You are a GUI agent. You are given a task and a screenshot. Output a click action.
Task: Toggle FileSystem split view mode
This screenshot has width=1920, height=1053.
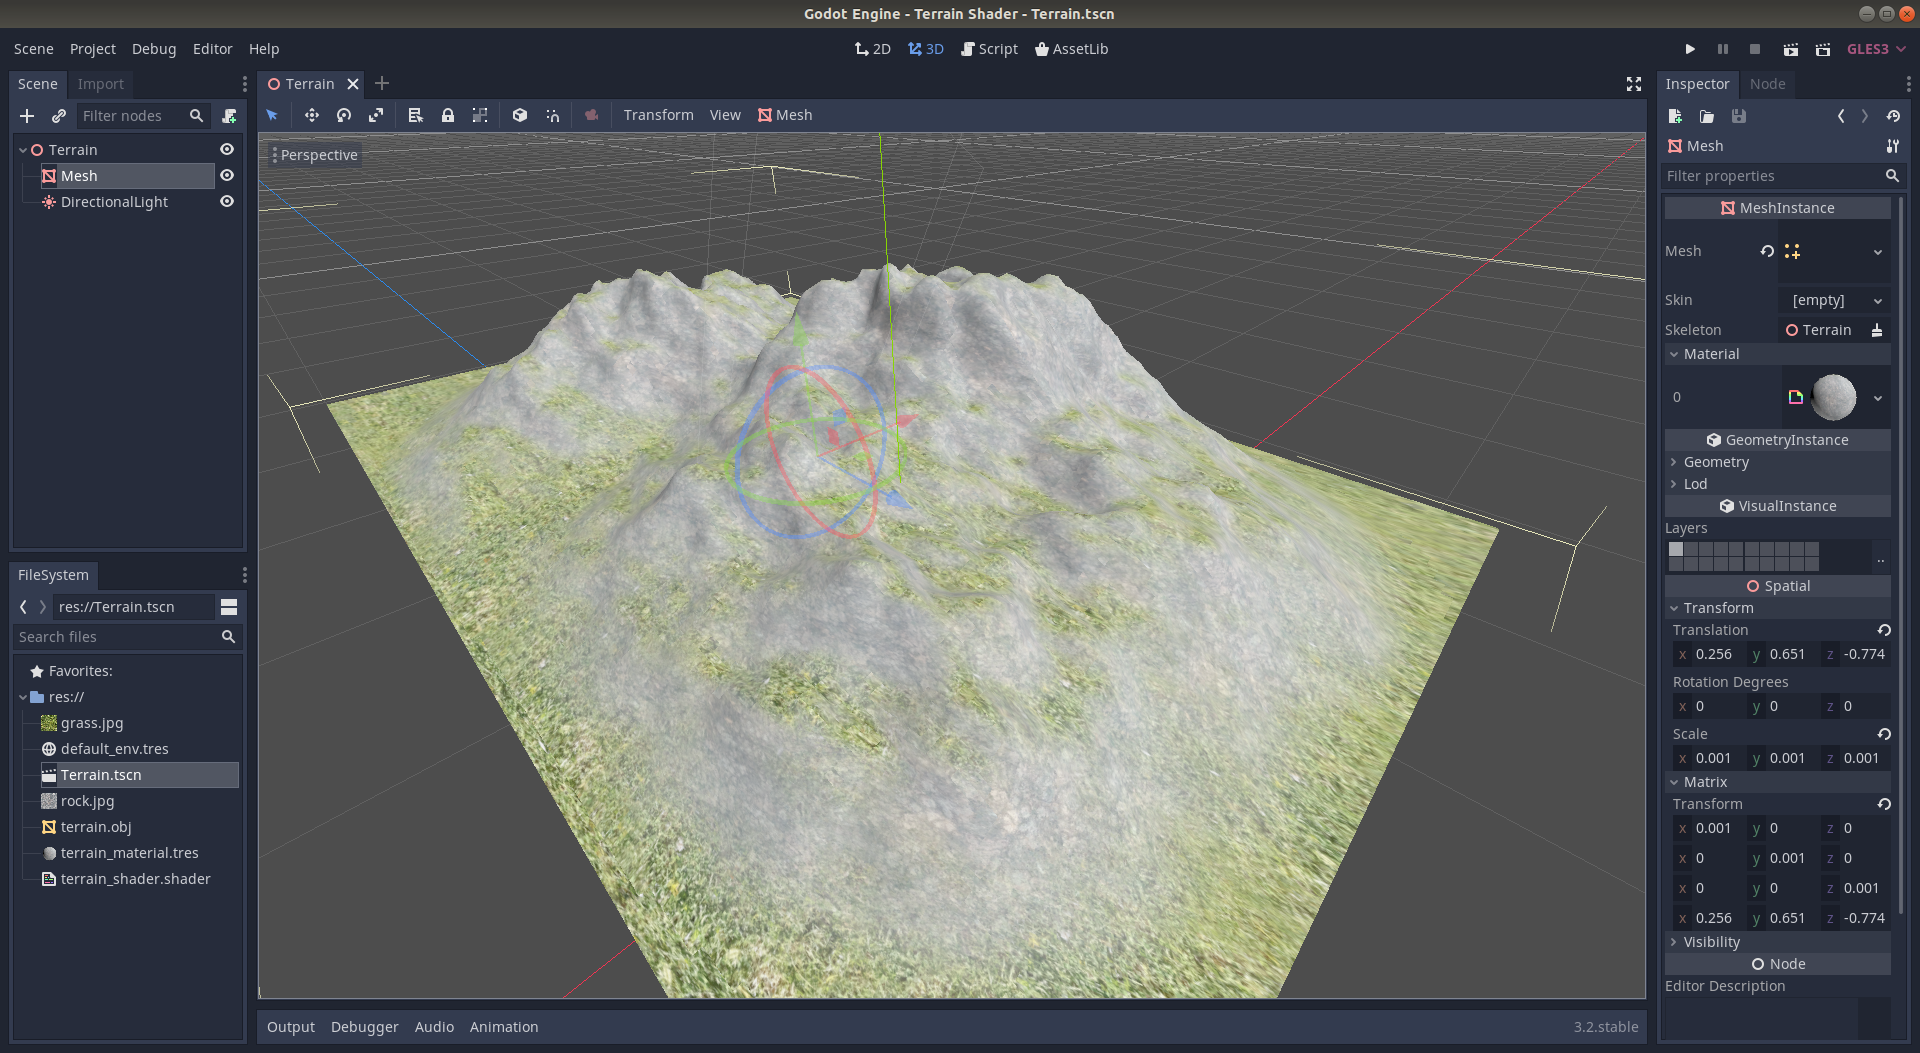229,607
